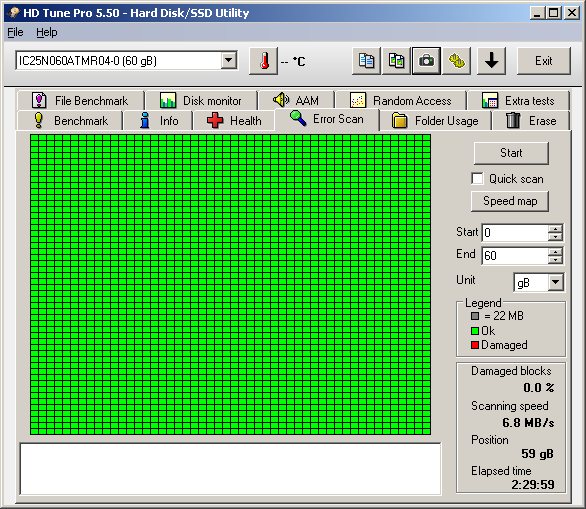586x509 pixels.
Task: Open options with the tools icon
Action: tap(456, 61)
